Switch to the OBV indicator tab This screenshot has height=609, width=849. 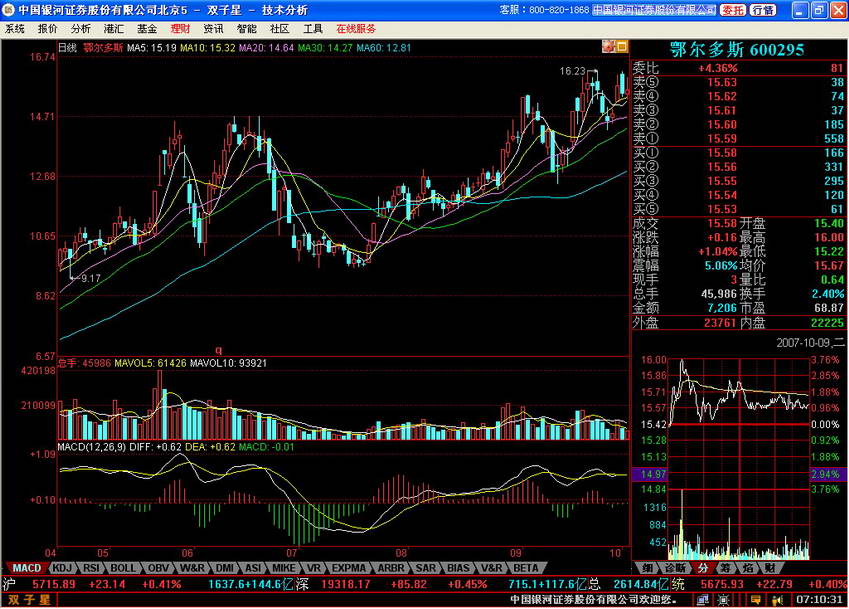coord(159,568)
